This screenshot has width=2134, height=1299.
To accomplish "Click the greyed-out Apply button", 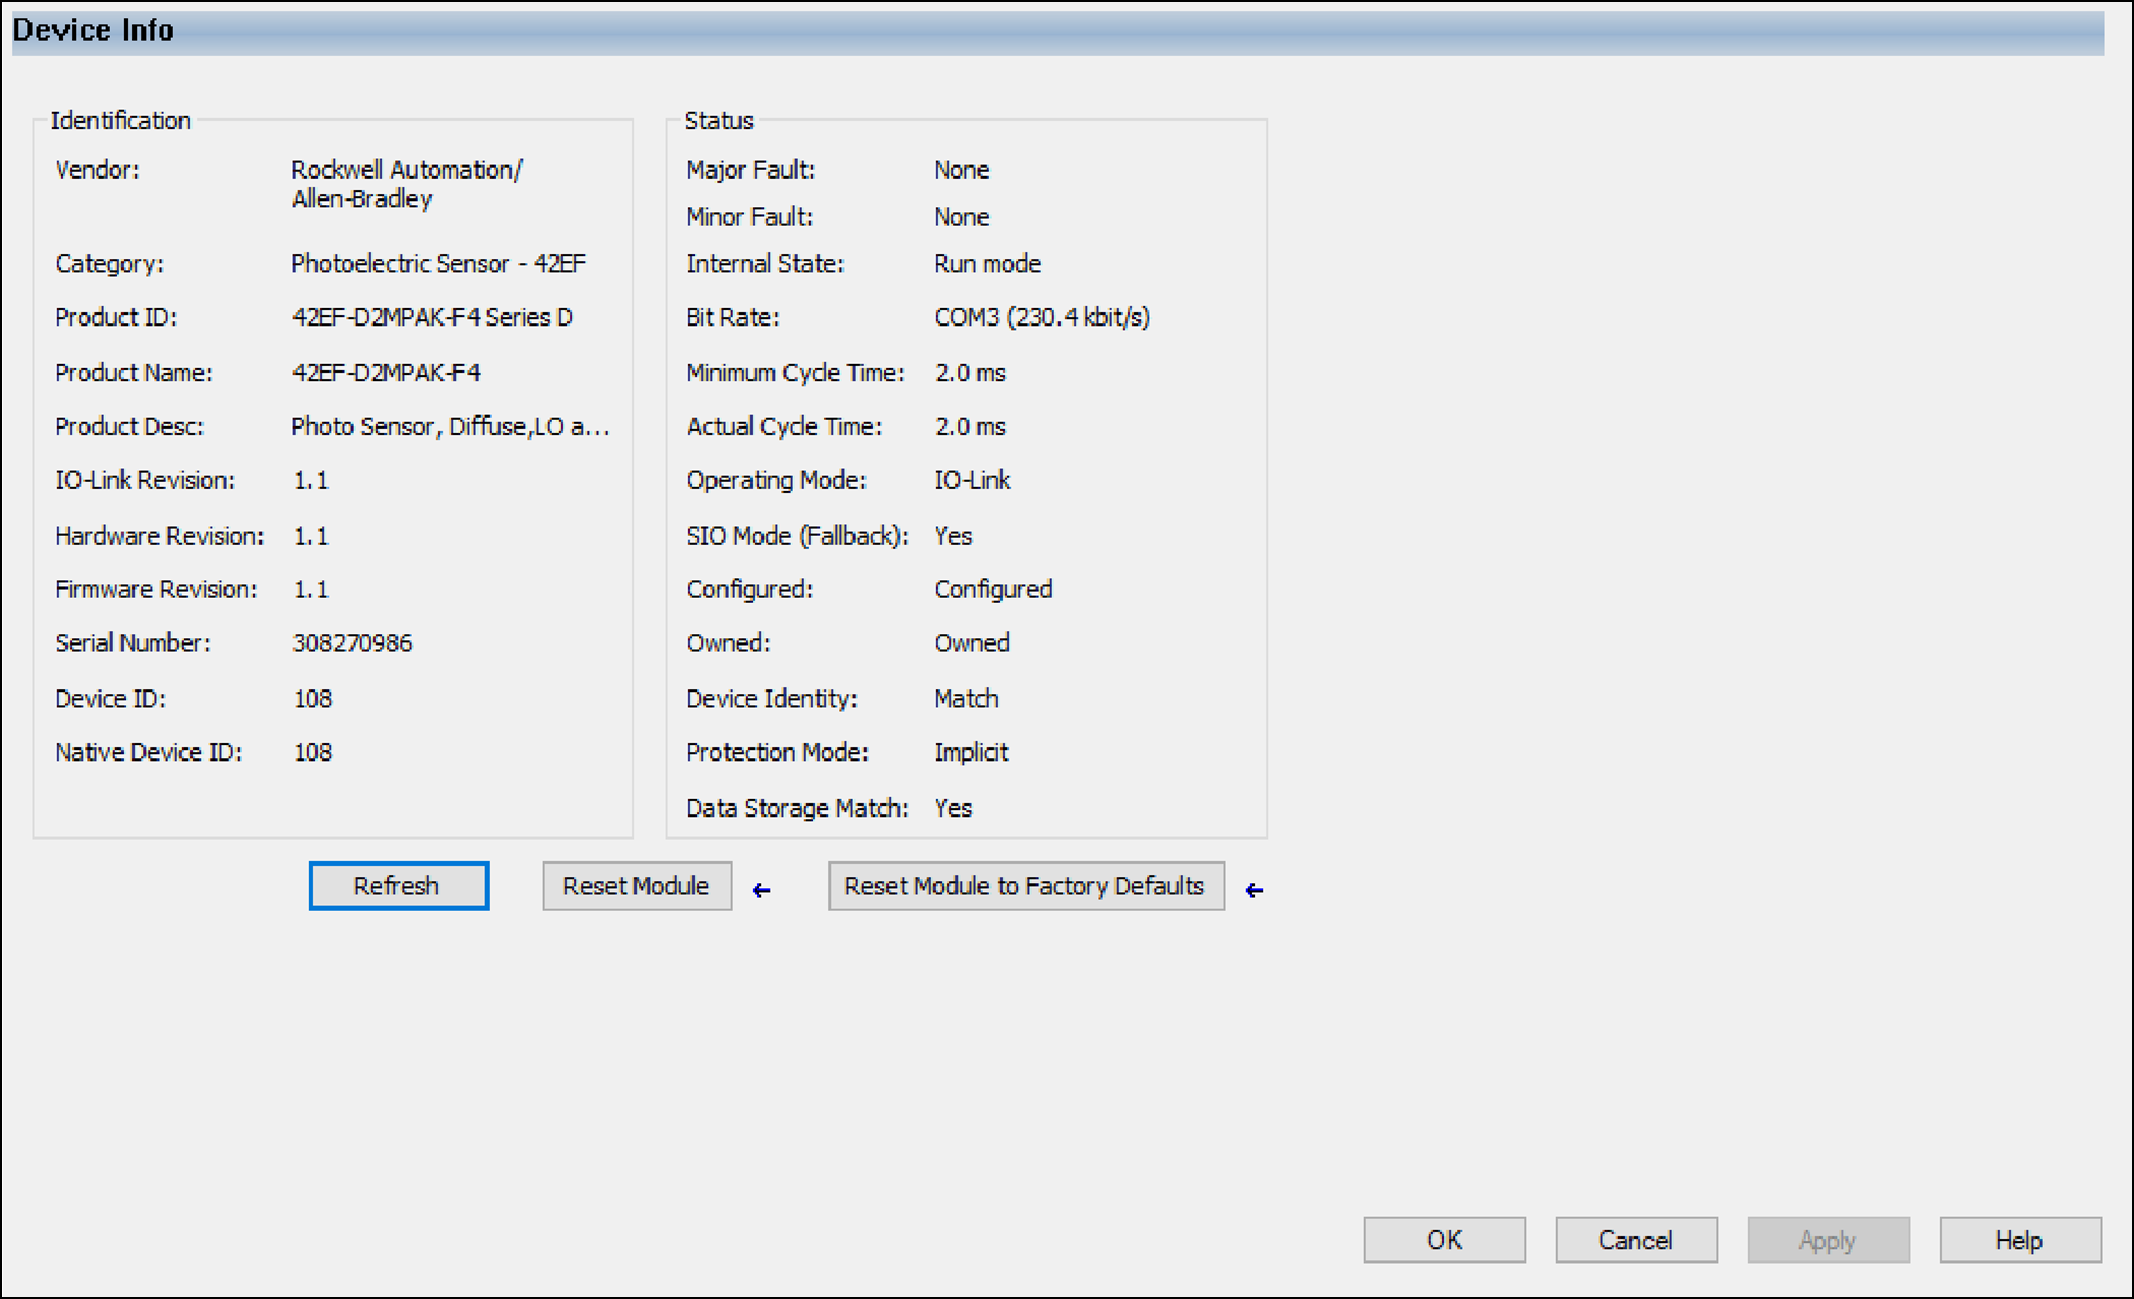I will pyautogui.click(x=1828, y=1240).
